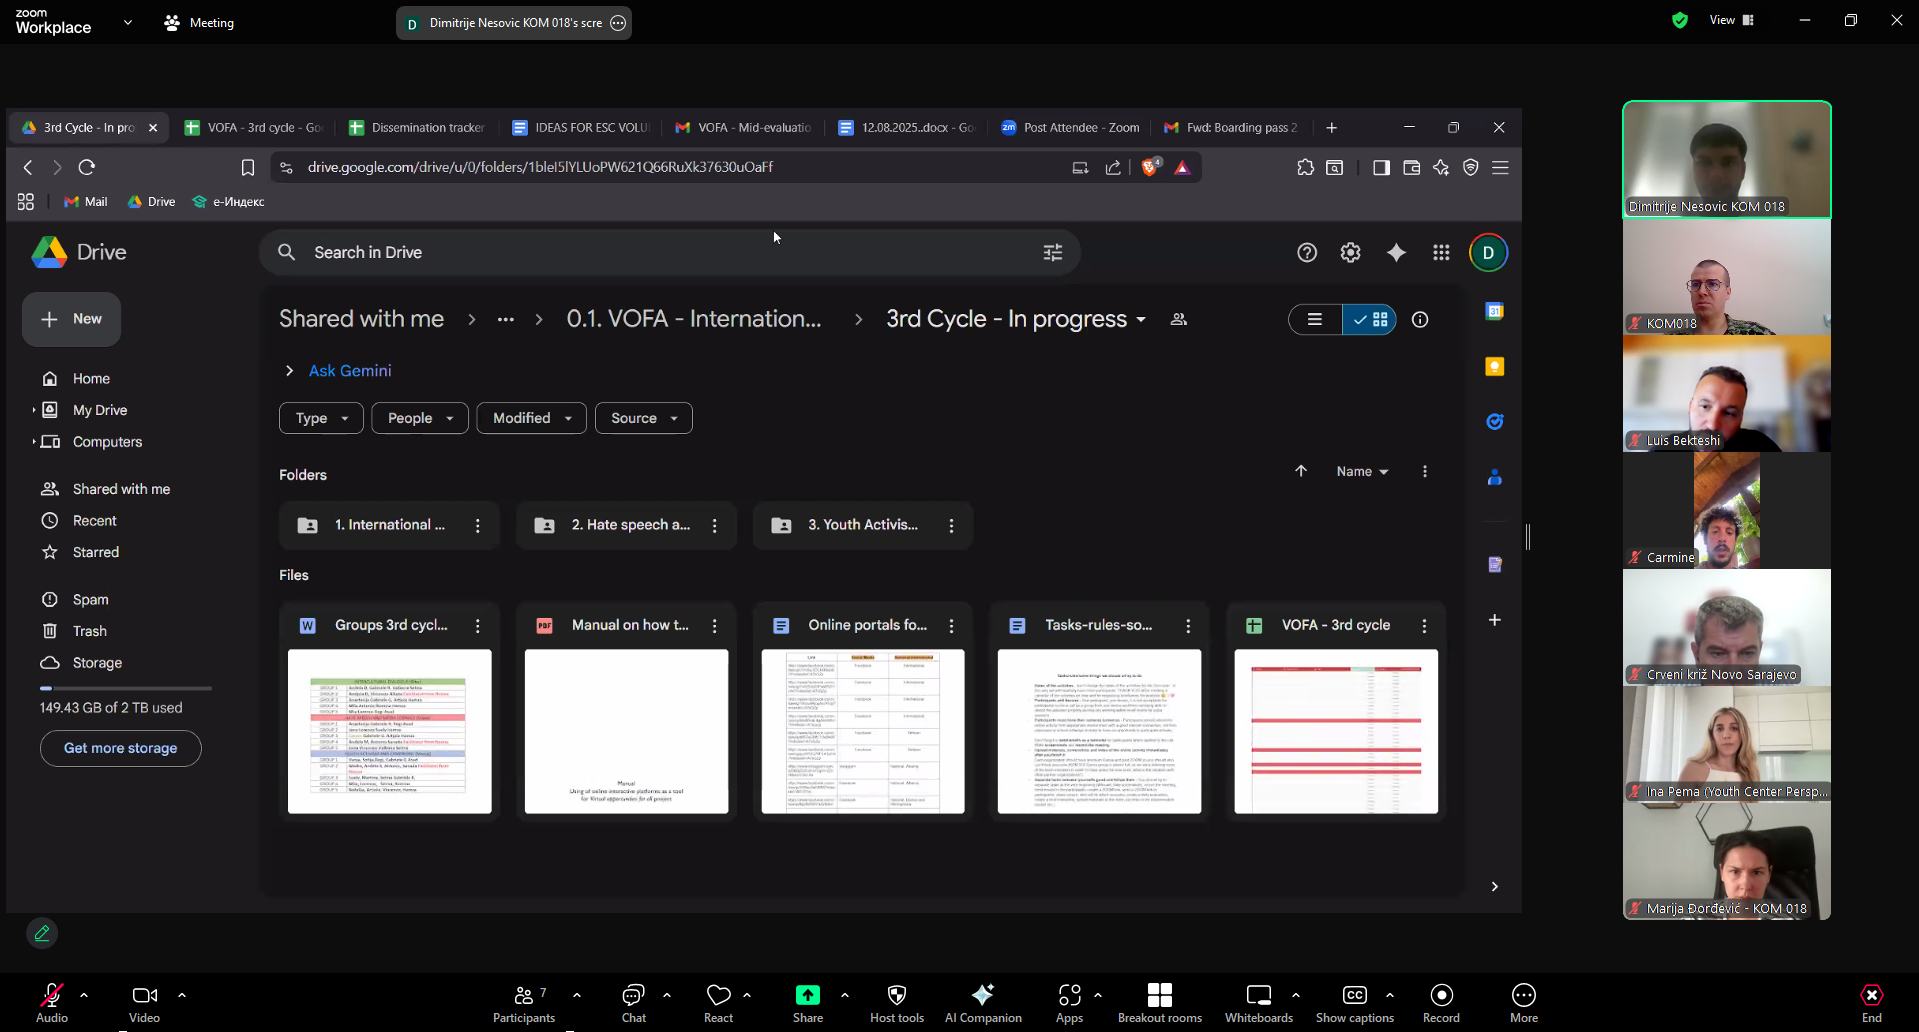Viewport: 1919px width, 1032px height.
Task: Unmute the microphone Audio button
Action: click(51, 1003)
